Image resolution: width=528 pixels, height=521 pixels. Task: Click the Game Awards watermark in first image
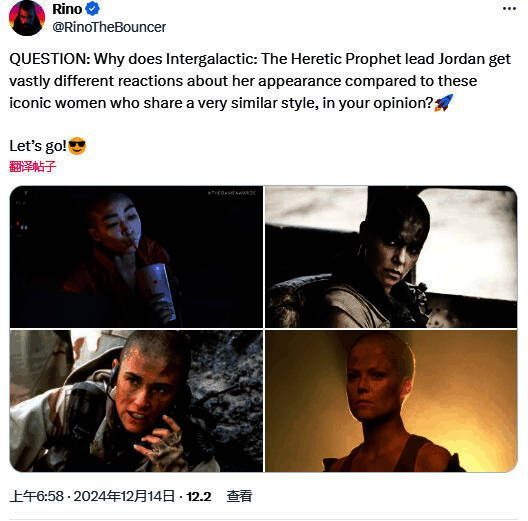coord(232,193)
